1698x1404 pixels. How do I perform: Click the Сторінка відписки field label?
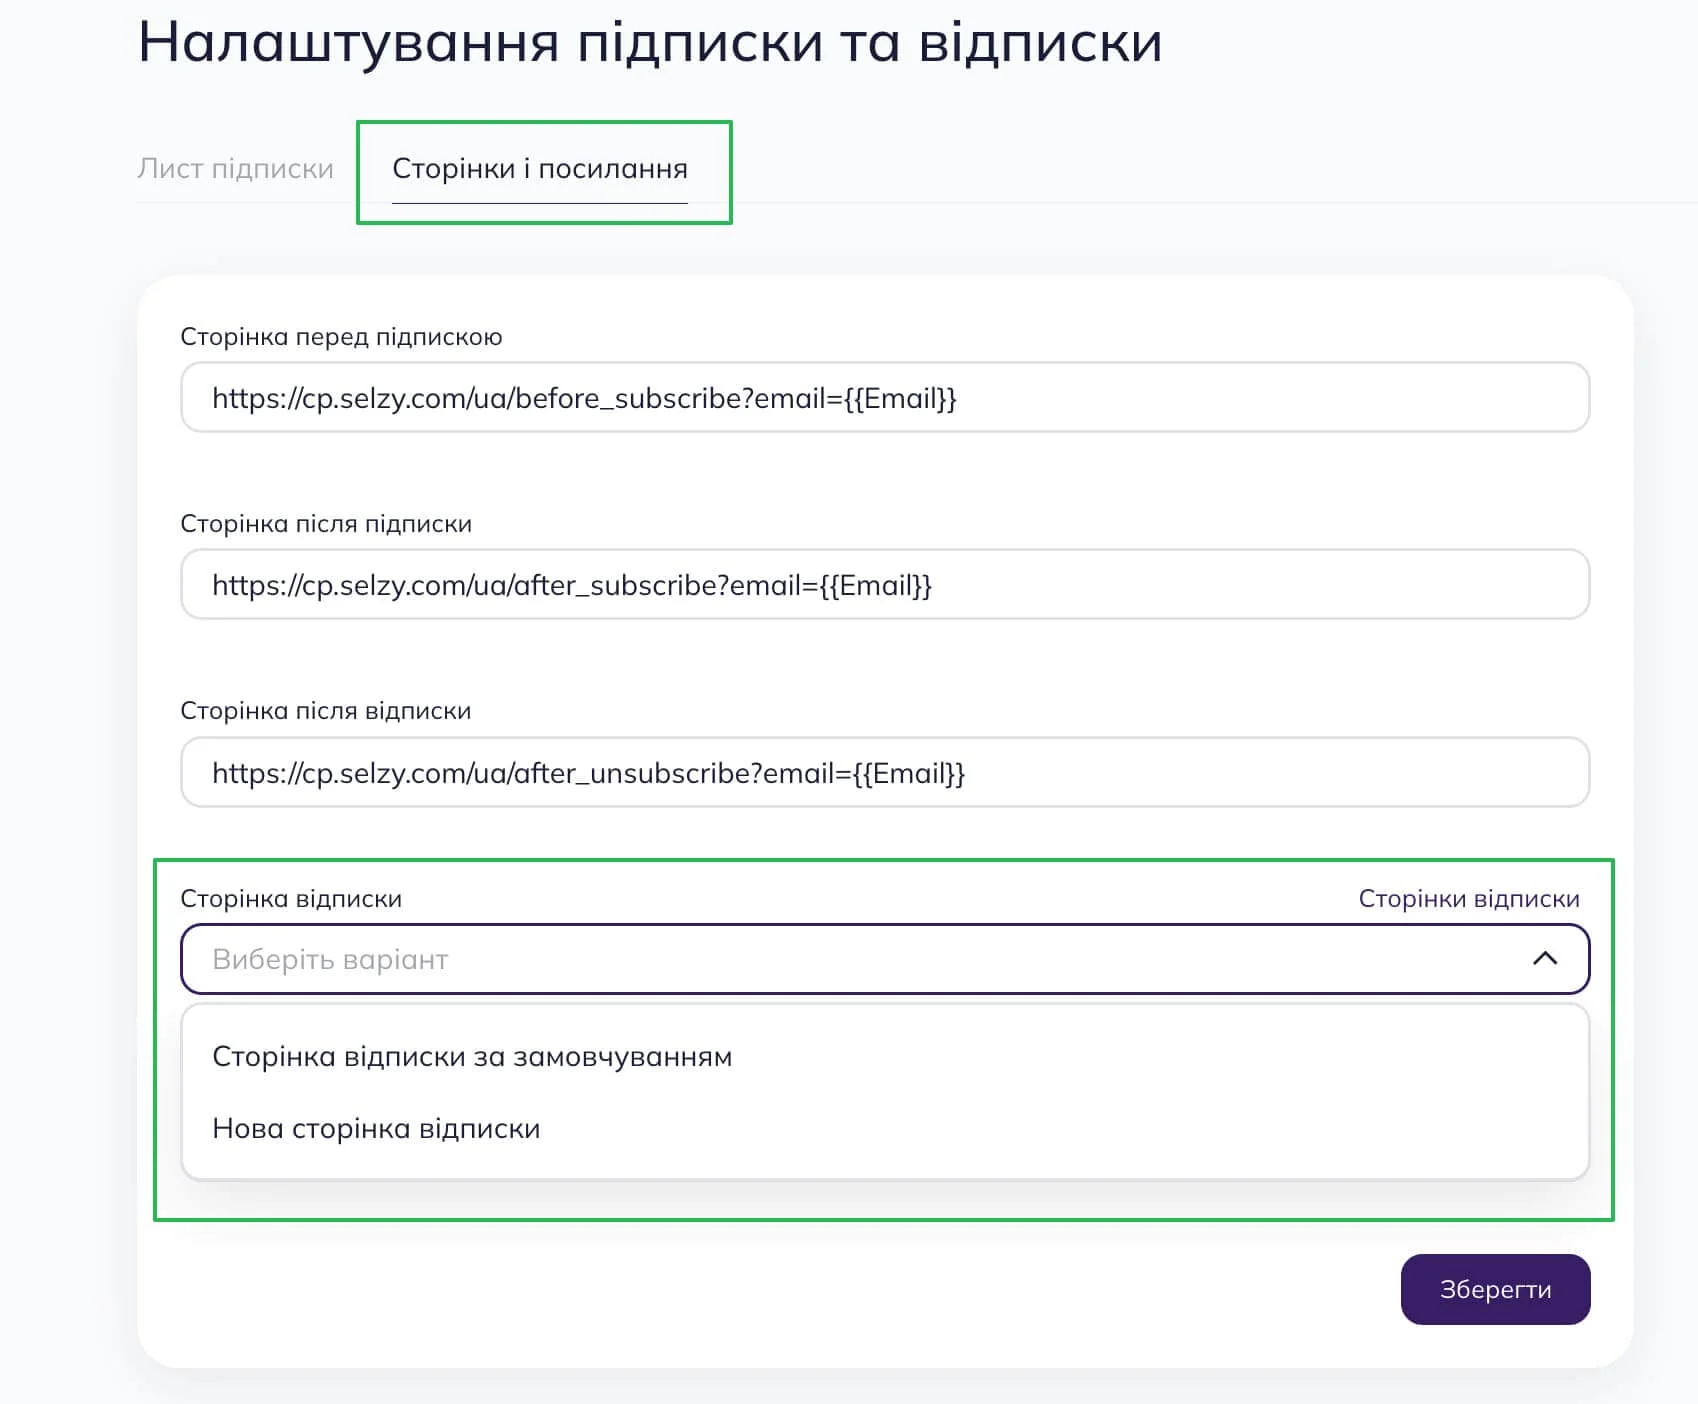click(291, 898)
